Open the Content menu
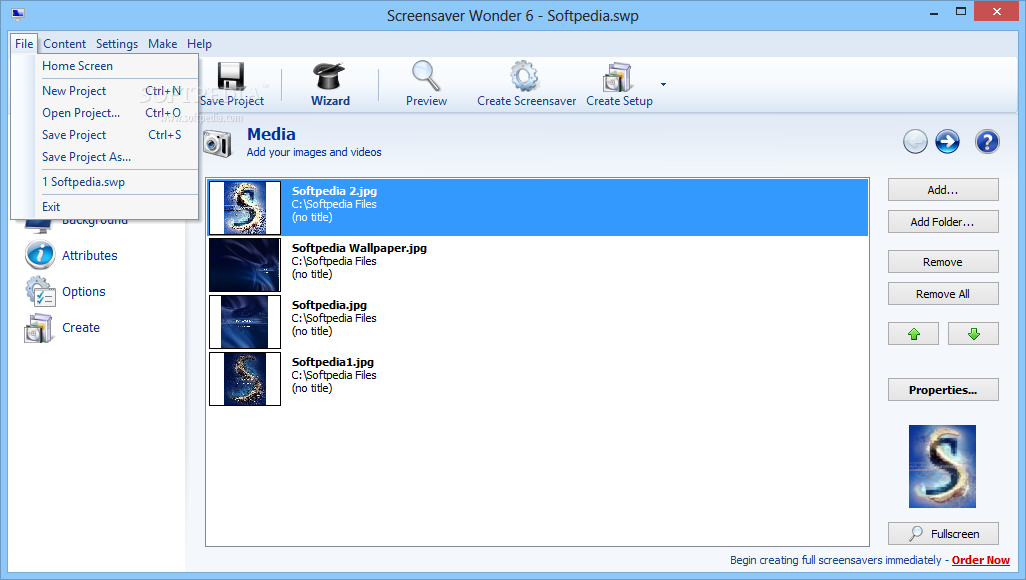Screen dimensions: 1026x580 click(x=65, y=44)
